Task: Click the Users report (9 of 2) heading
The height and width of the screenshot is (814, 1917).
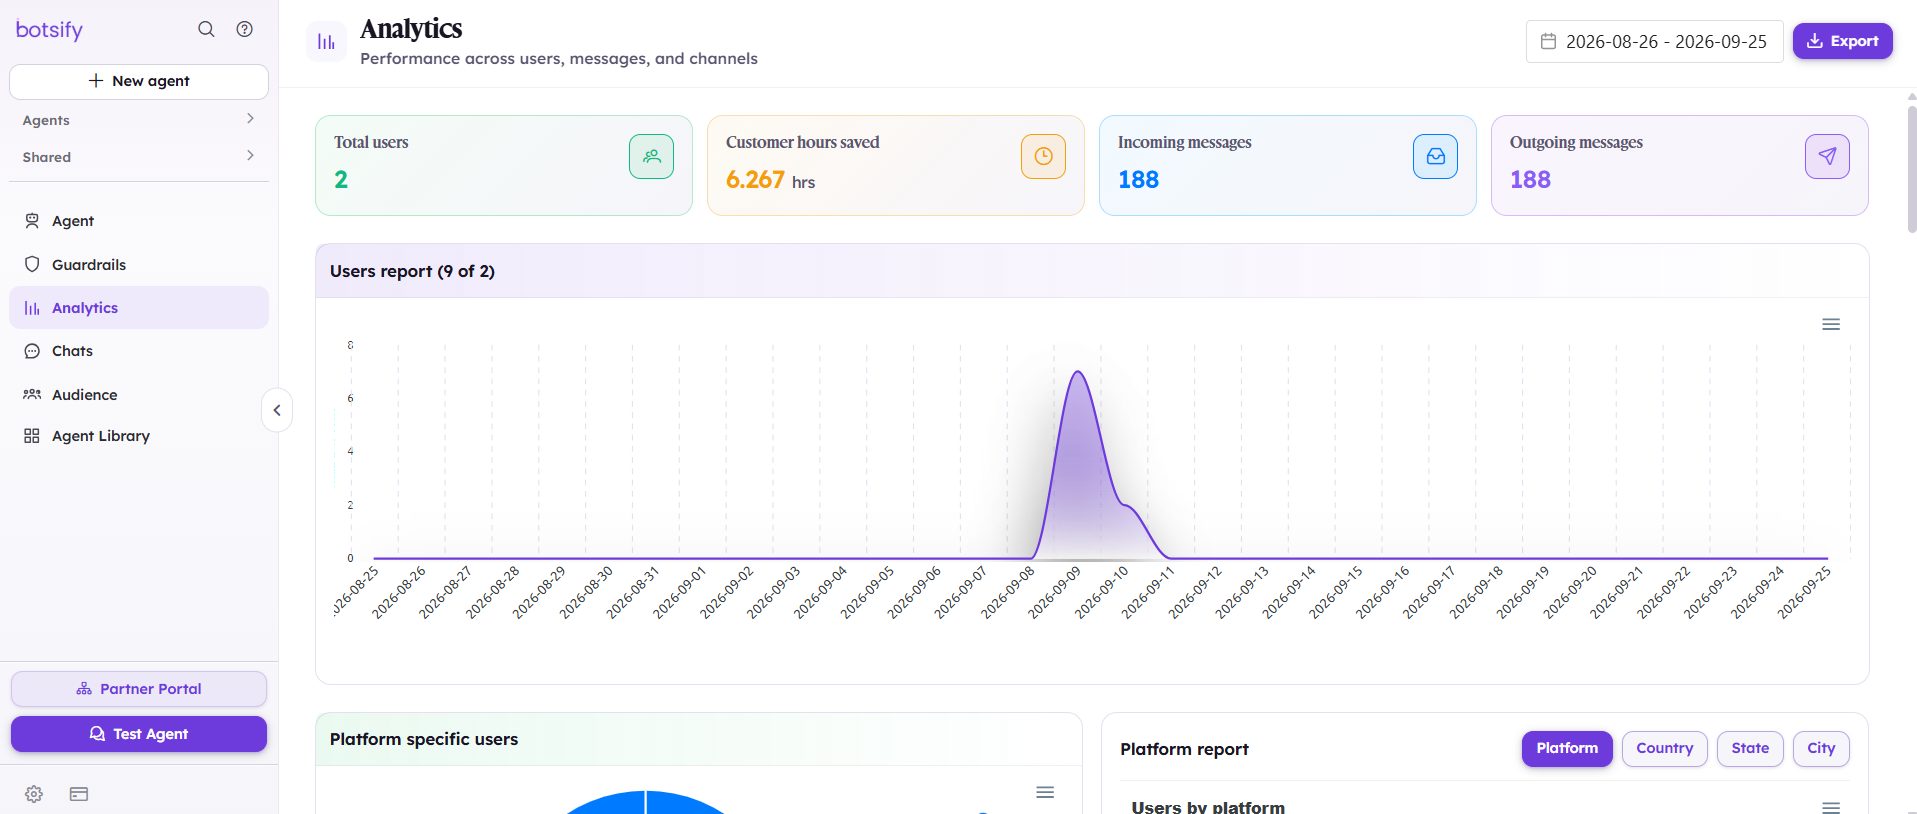Action: [412, 271]
